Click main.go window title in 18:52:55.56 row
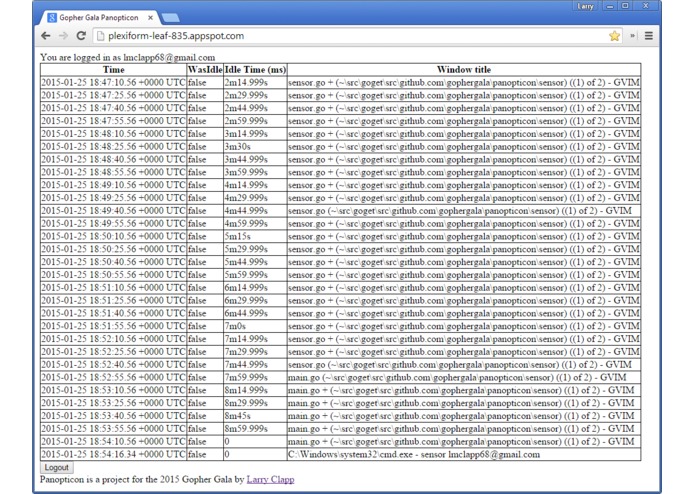The height and width of the screenshot is (494, 695). coord(464,378)
